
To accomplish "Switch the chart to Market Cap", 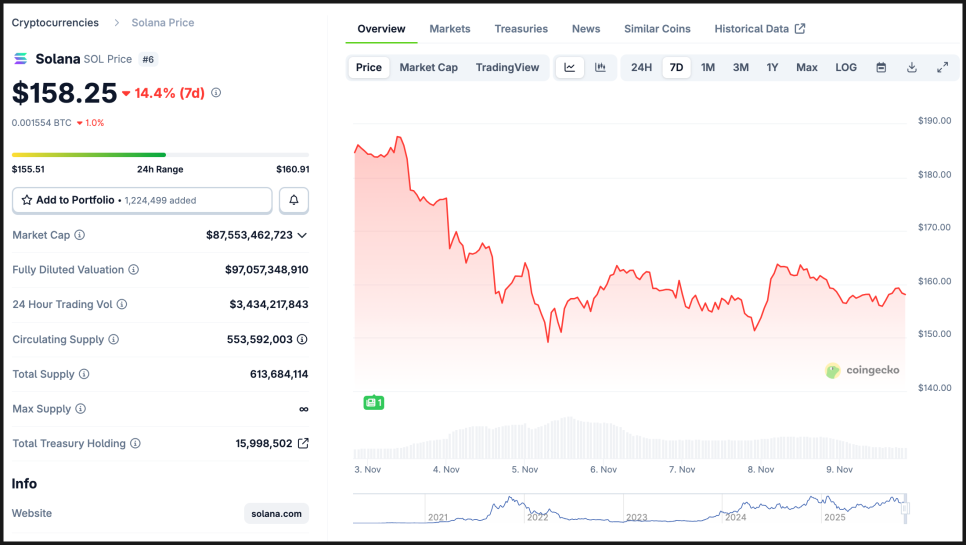I will pyautogui.click(x=428, y=68).
